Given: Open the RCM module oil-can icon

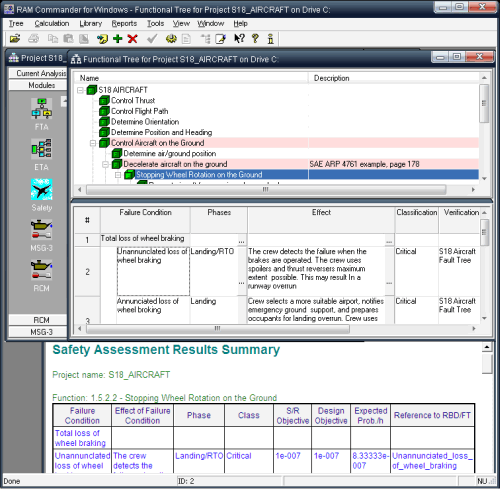Looking at the screenshot, I should coord(41,270).
